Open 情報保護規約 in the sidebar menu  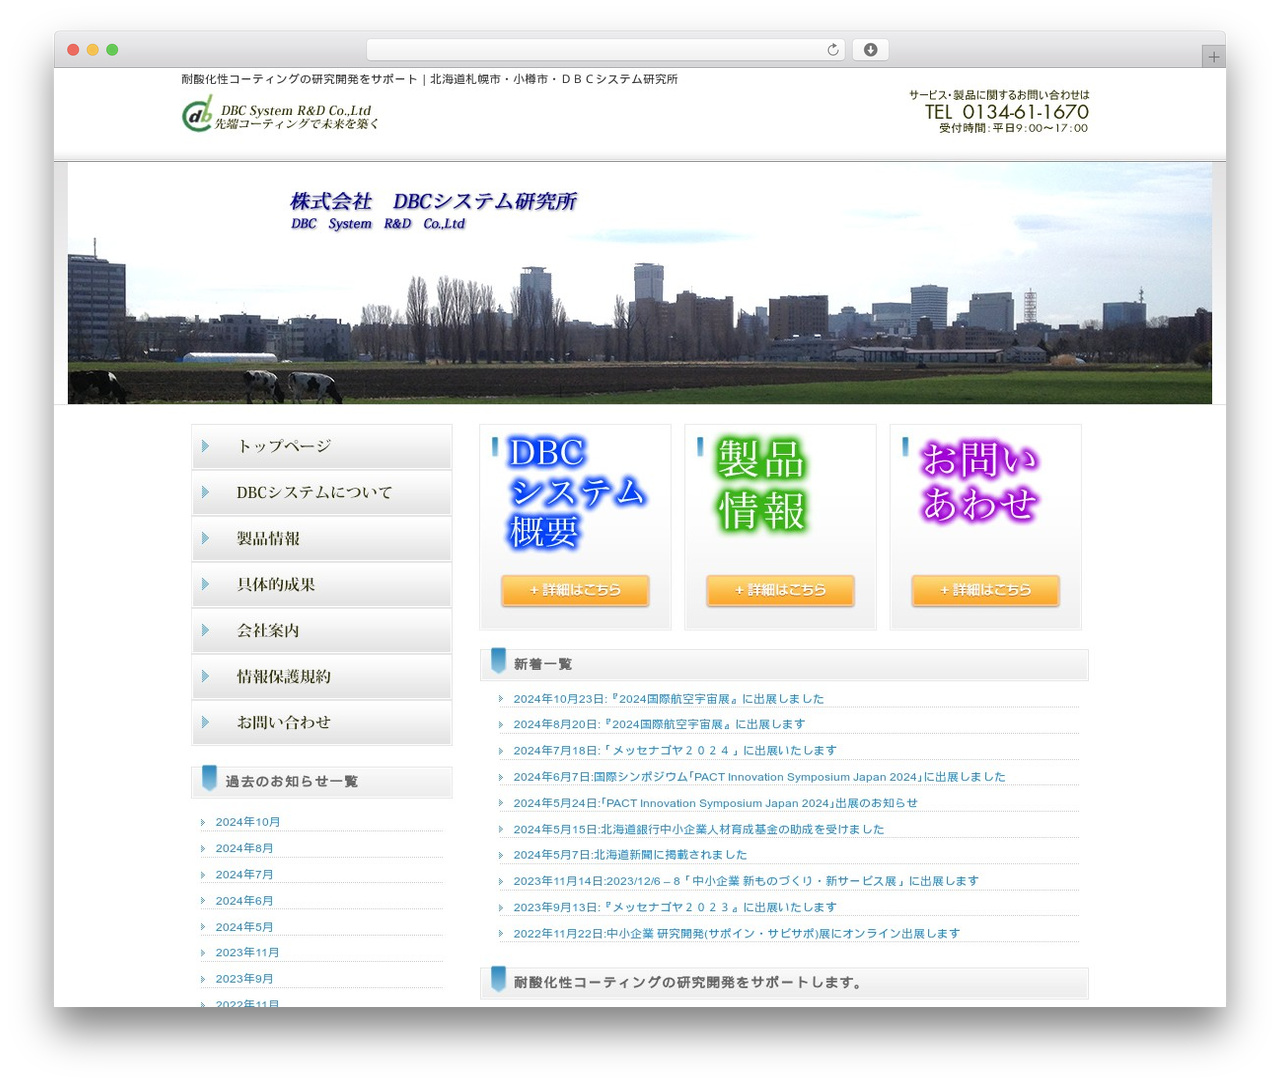point(321,676)
